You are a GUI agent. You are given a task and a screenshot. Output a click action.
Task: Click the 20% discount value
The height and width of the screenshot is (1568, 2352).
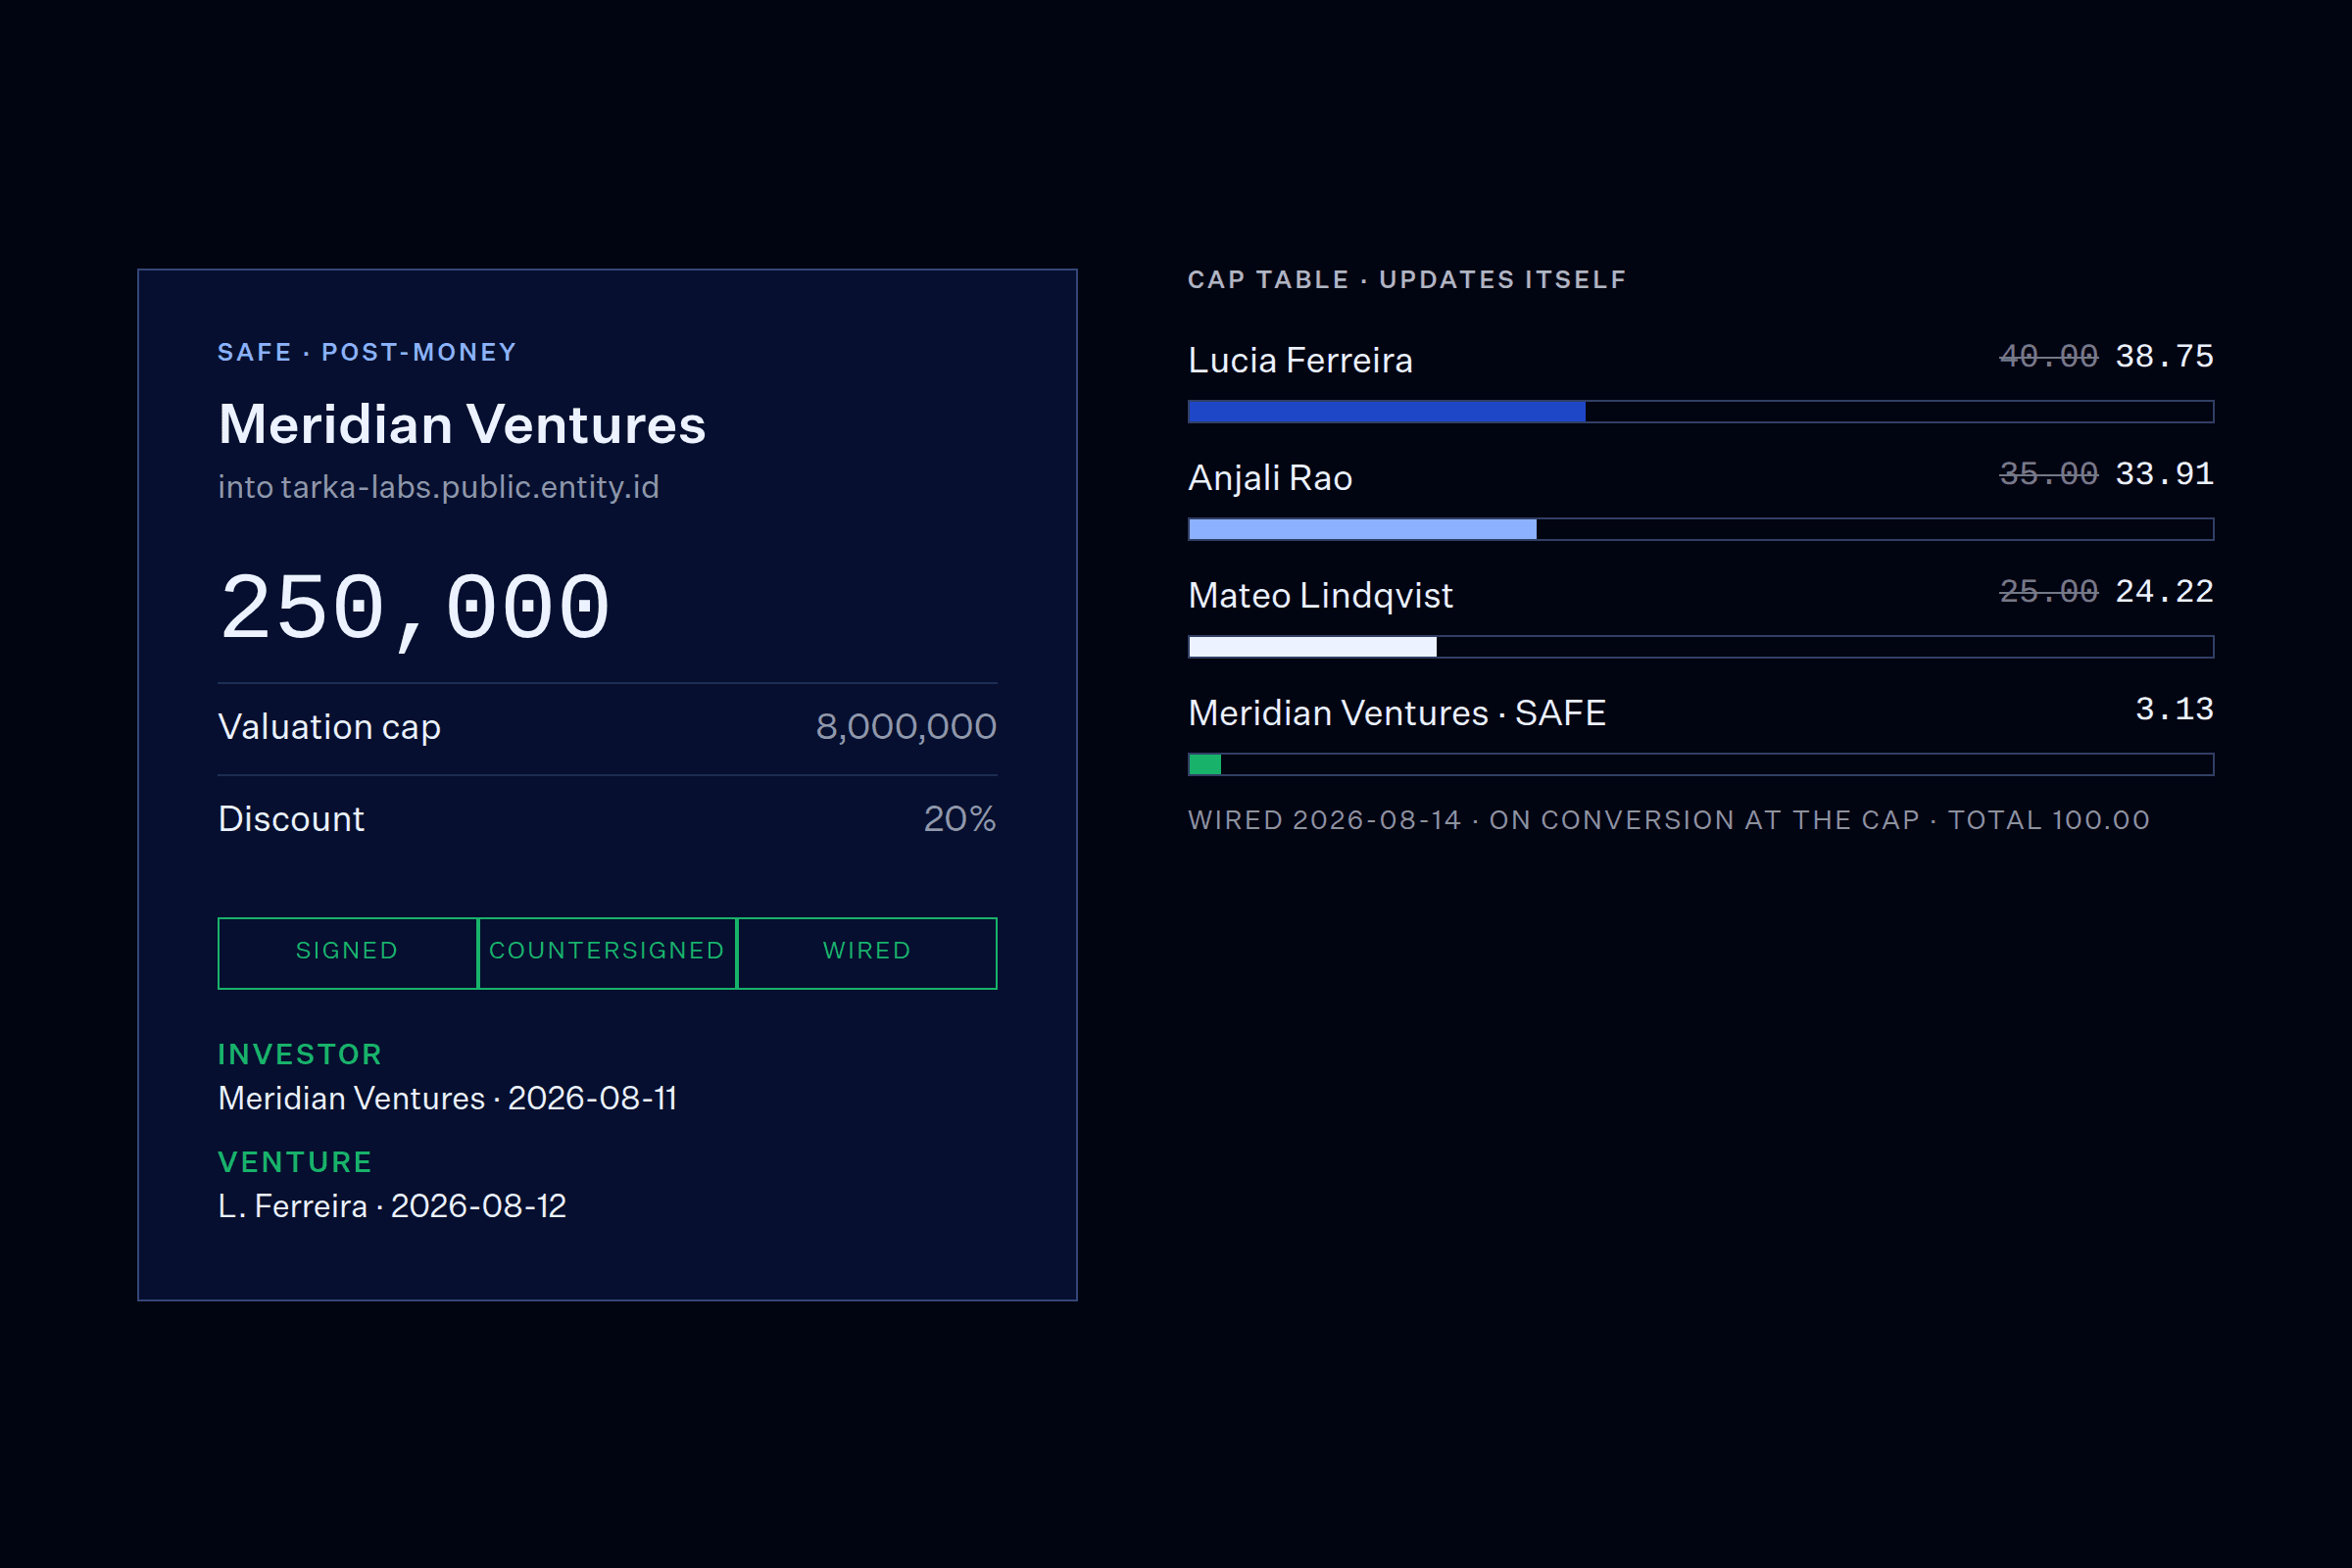click(x=959, y=819)
